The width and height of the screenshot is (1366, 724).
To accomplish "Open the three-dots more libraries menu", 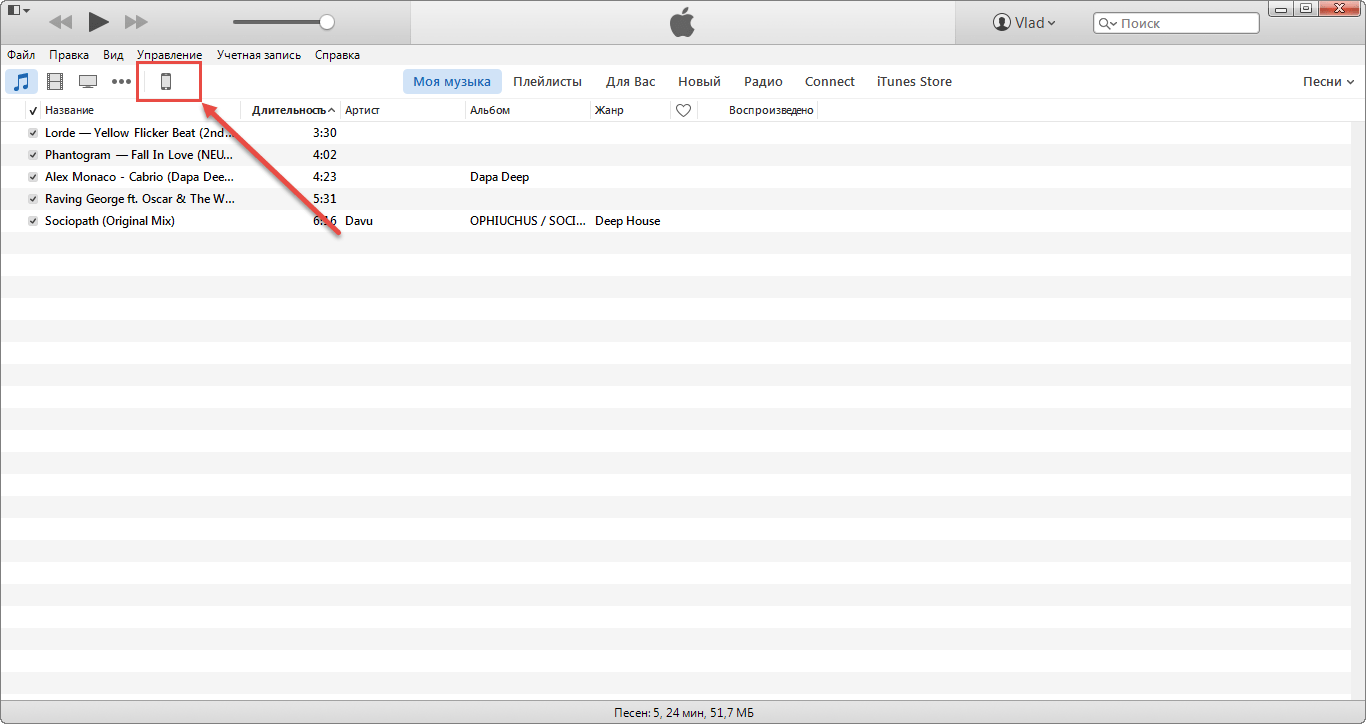I will coord(121,82).
